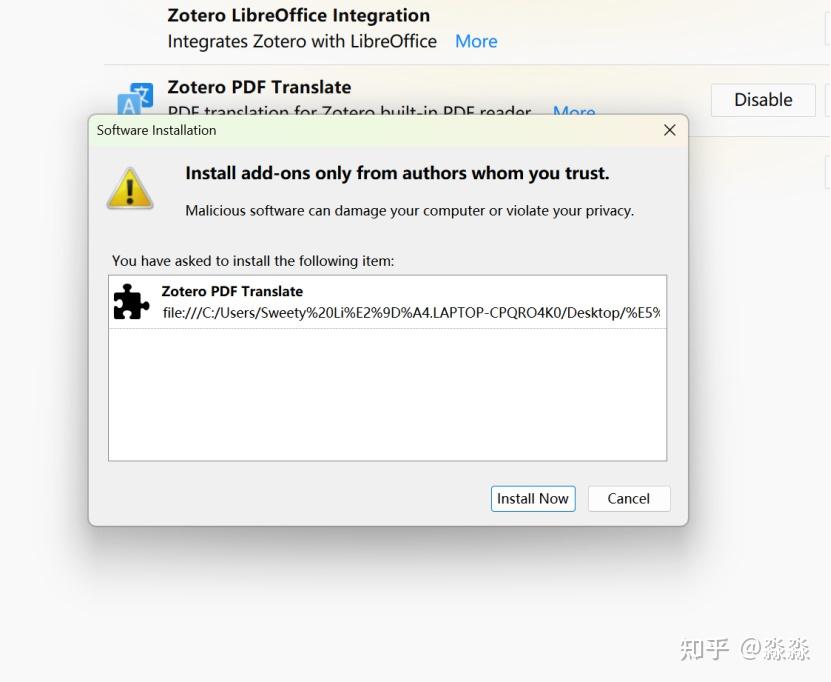Viewport: 831px width, 682px height.
Task: Click the 'Malicious software can damage' warning text
Action: (x=409, y=211)
